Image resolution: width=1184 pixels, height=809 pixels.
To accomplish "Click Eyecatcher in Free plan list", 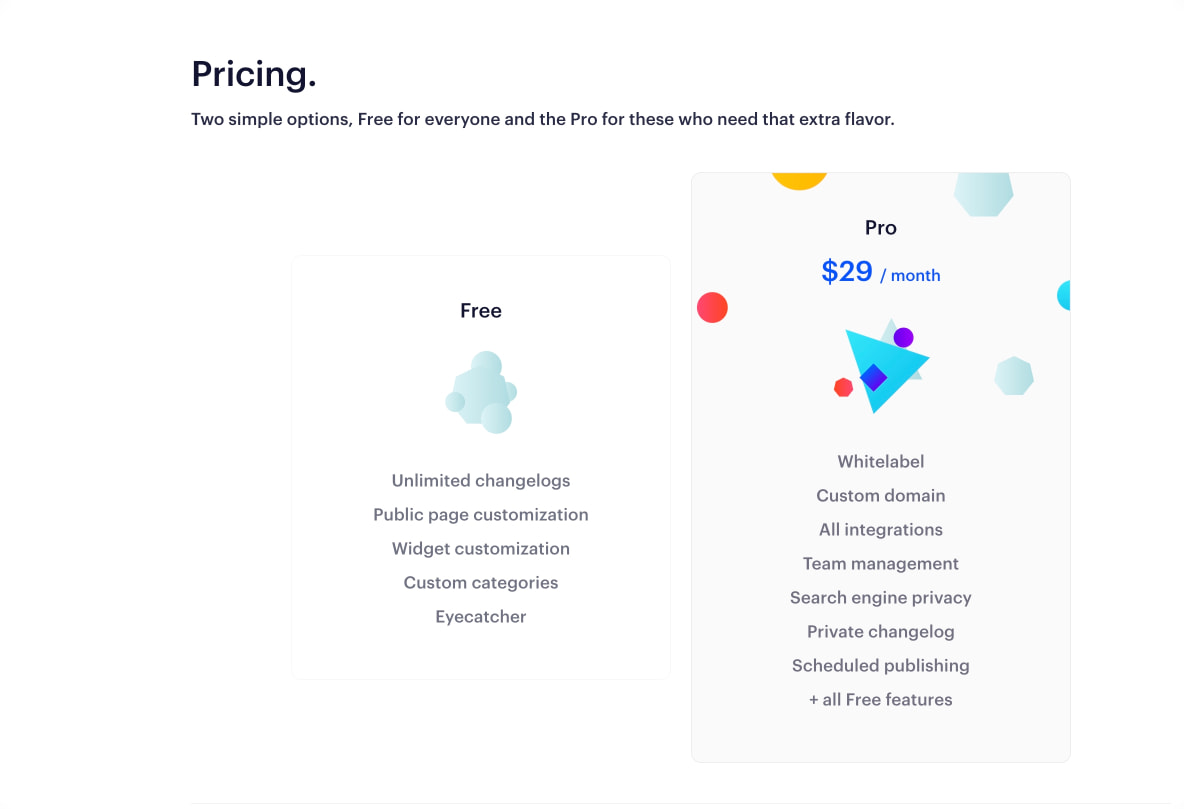I will point(481,616).
